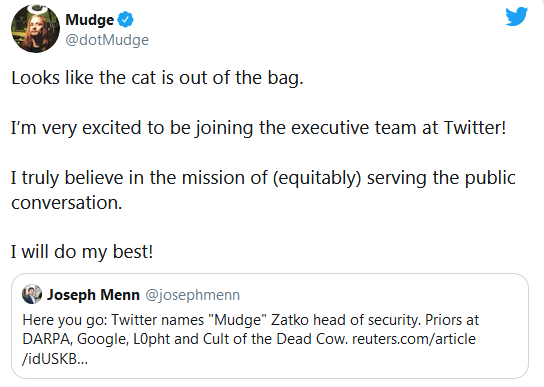Visit the @dotMudge handle
This screenshot has width=544, height=387.
point(107,40)
